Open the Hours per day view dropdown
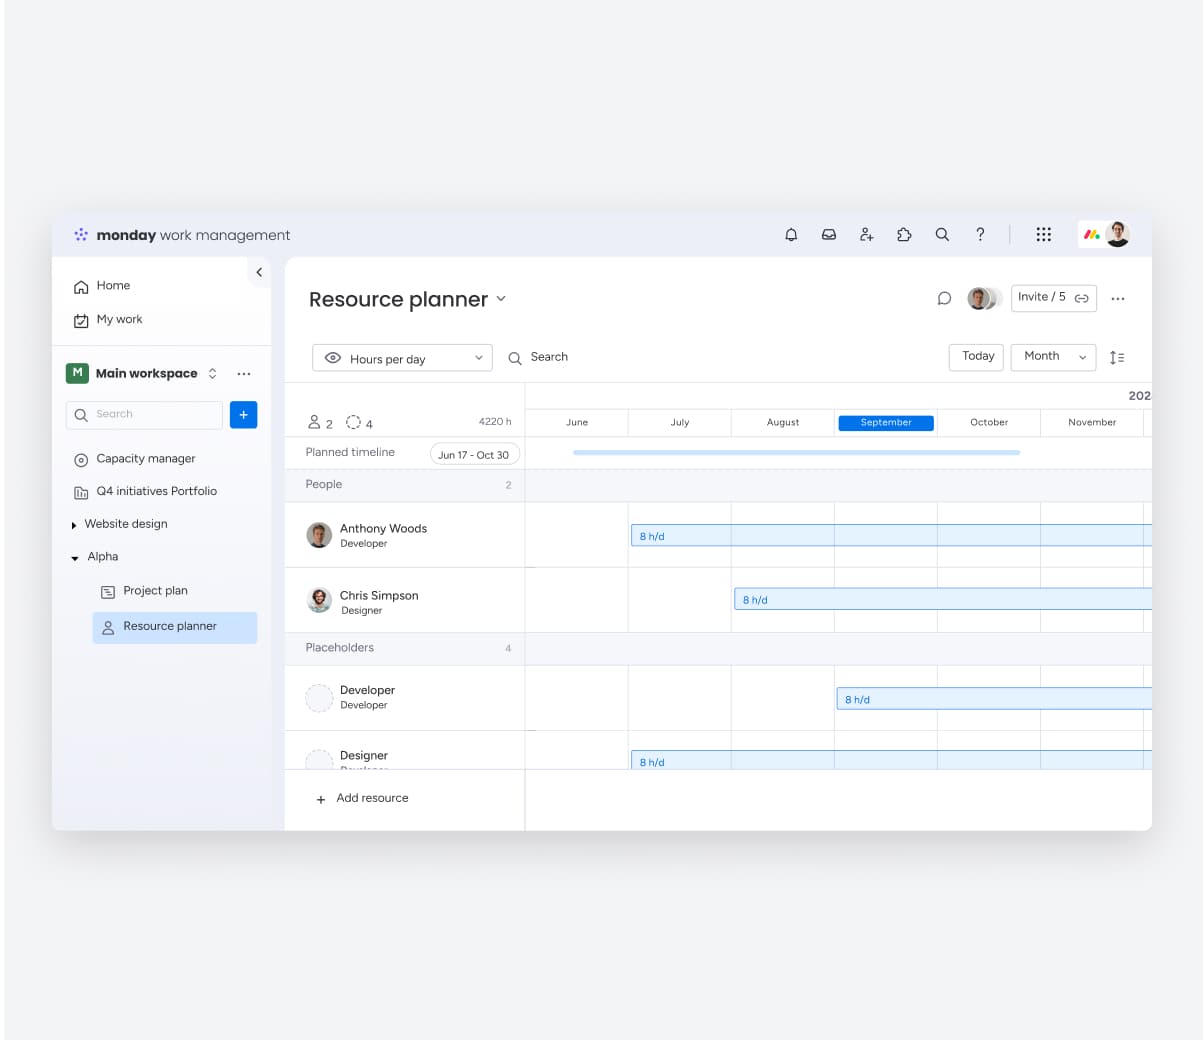The height and width of the screenshot is (1040, 1203). pyautogui.click(x=401, y=357)
